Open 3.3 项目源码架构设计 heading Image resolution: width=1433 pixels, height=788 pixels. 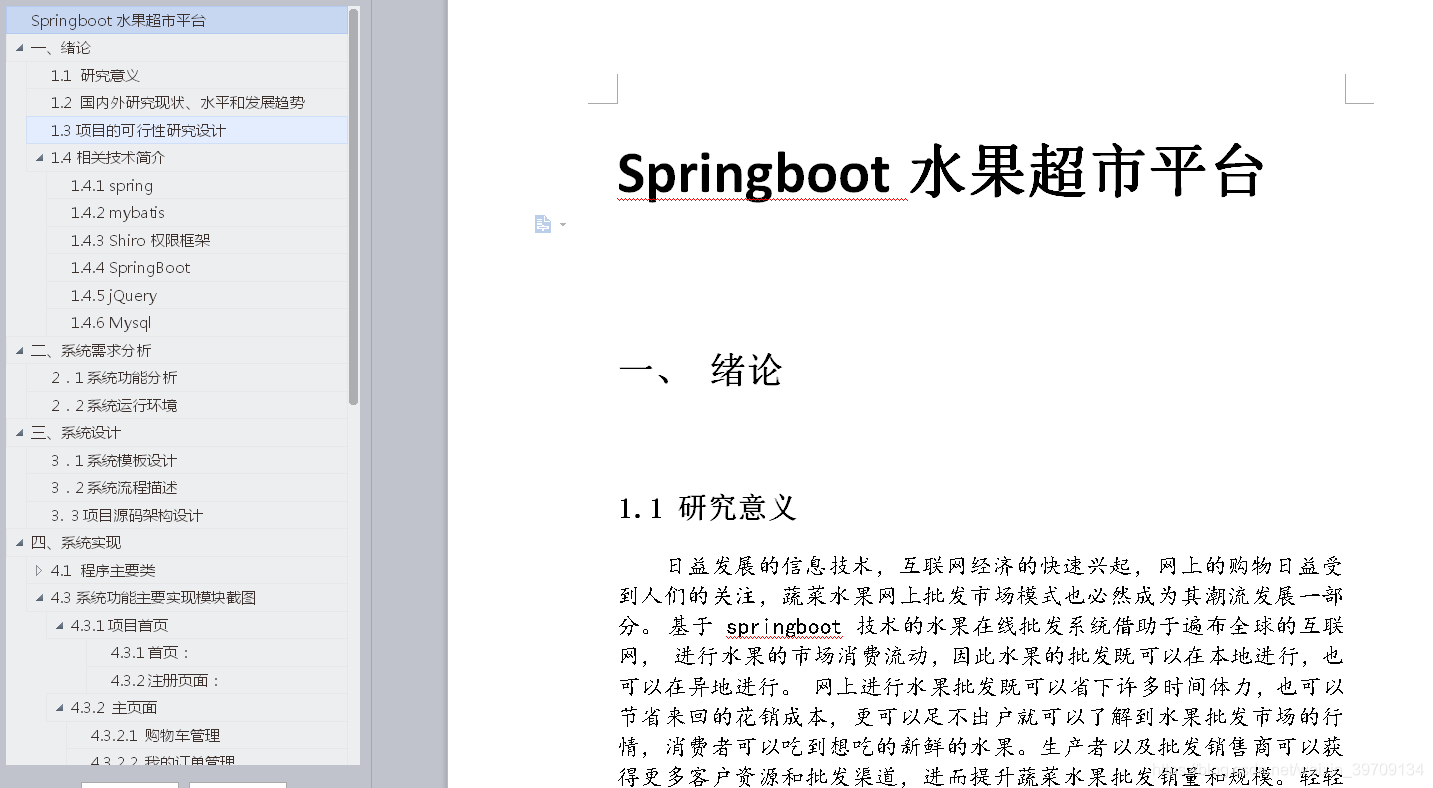click(x=127, y=515)
